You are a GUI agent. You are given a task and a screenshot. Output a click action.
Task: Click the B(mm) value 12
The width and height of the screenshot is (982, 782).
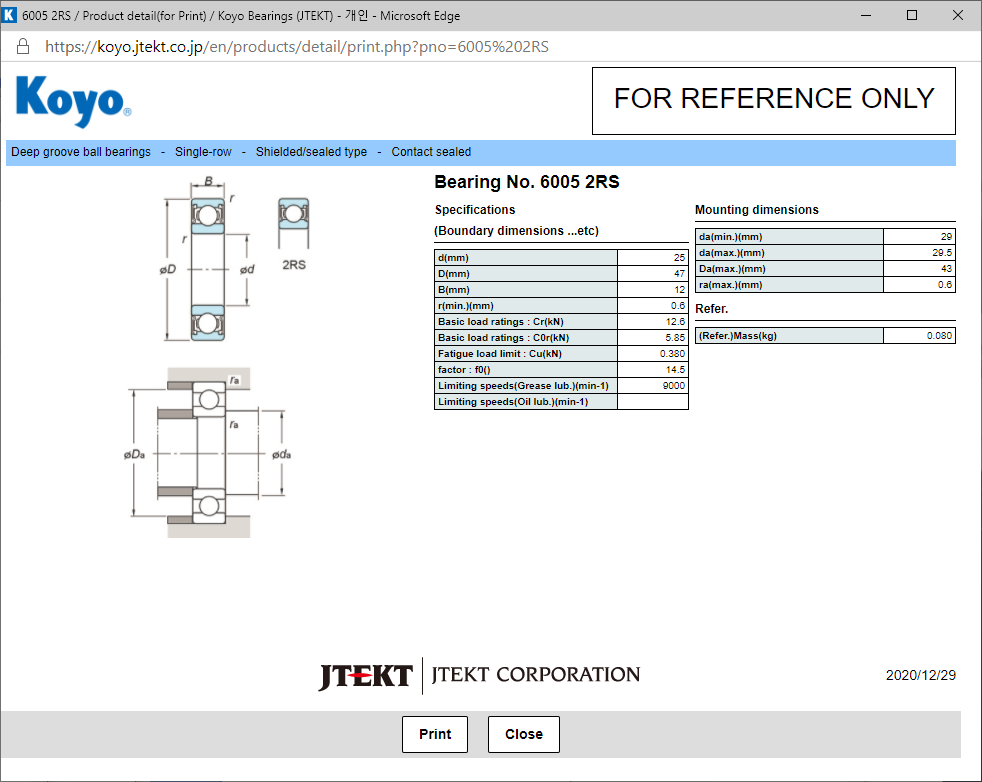point(653,289)
